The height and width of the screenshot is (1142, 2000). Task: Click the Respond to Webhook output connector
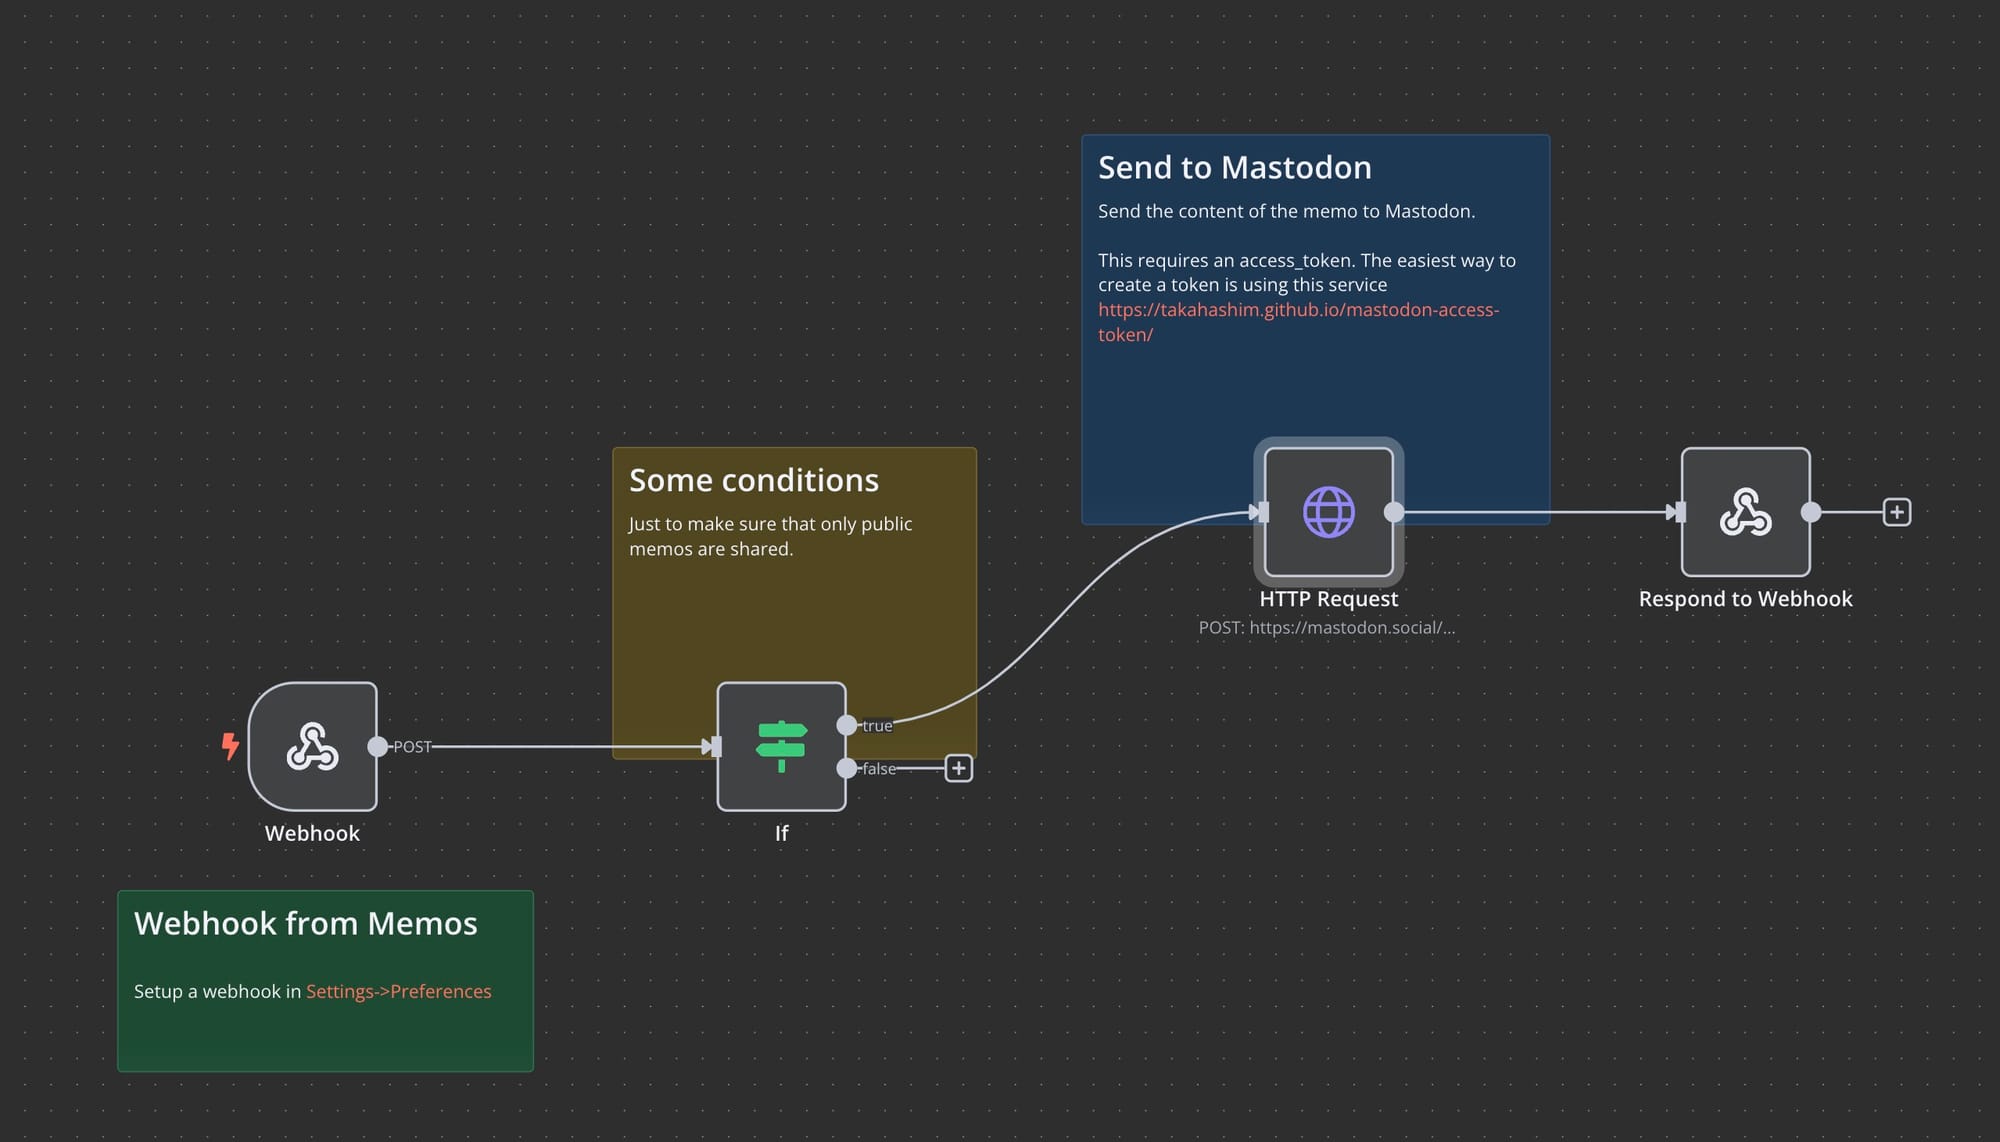1810,512
